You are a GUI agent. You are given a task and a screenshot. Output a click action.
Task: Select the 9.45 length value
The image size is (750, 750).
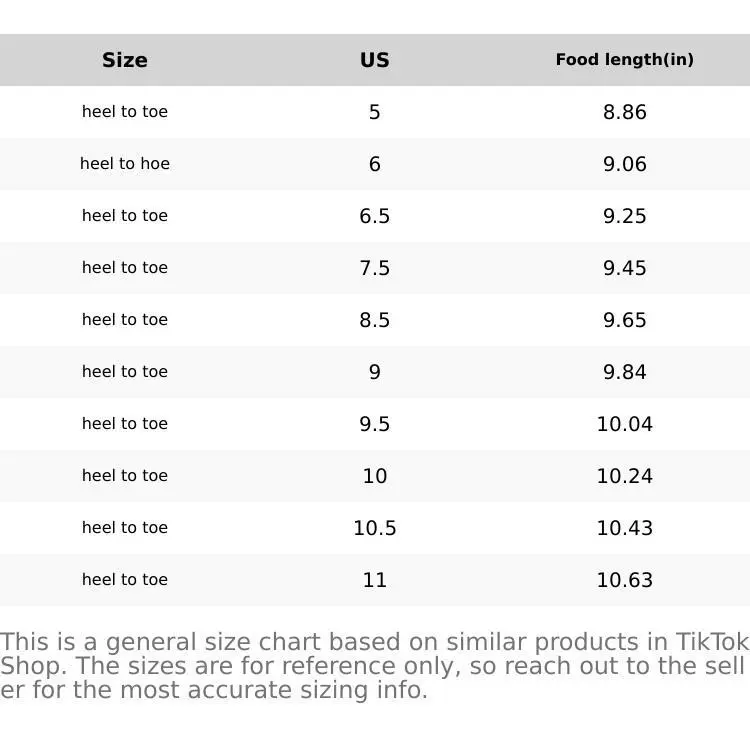624,268
